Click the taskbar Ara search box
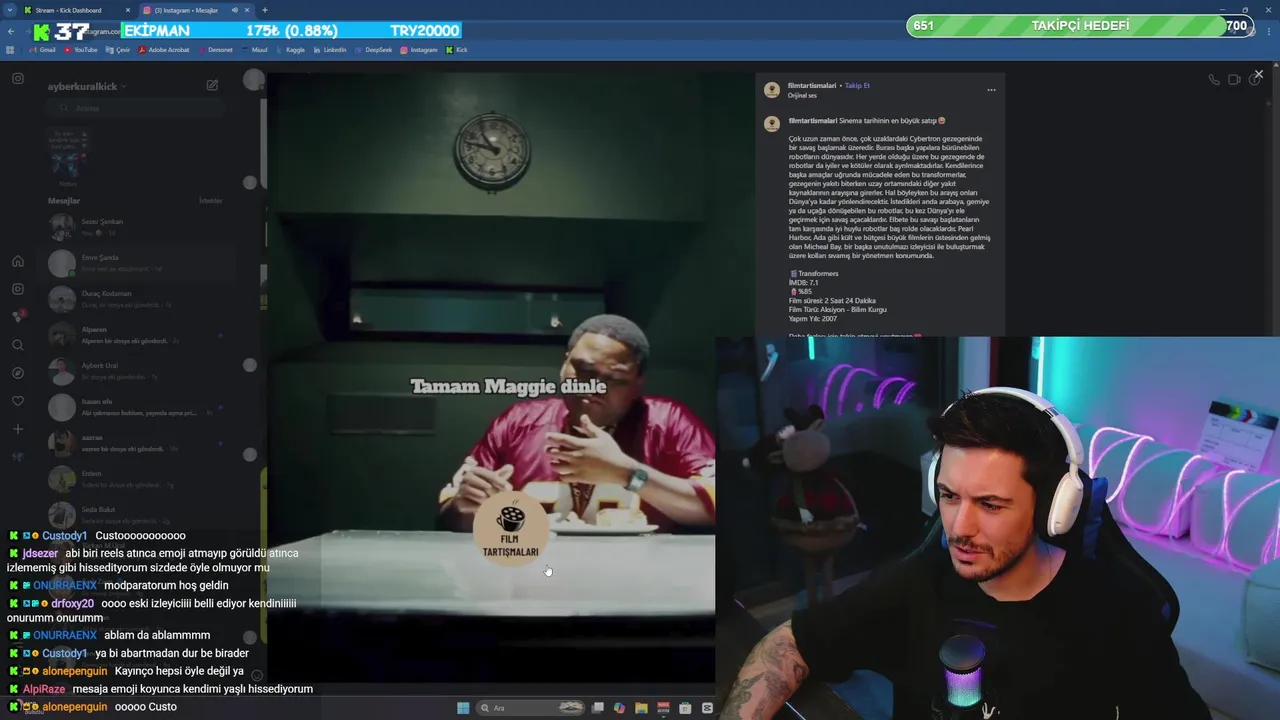Image resolution: width=1280 pixels, height=720 pixels. (x=532, y=708)
